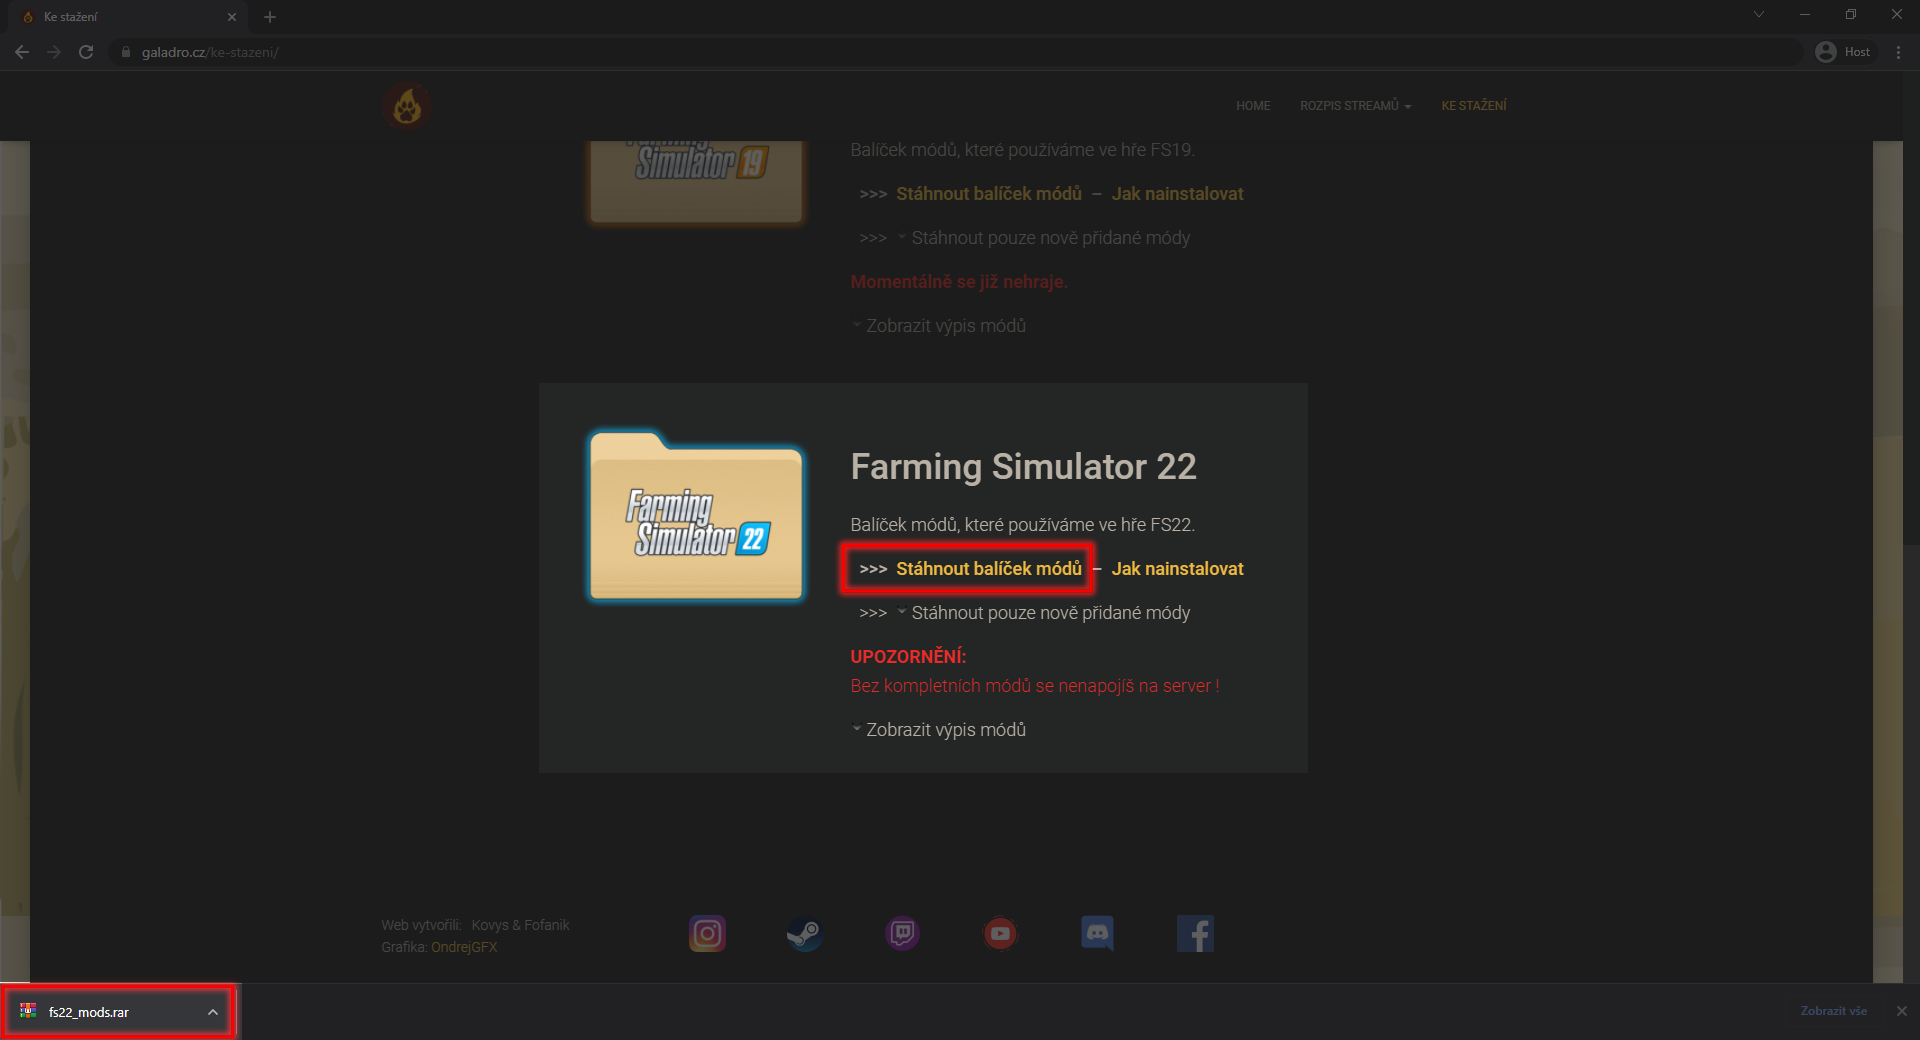Expand FS19 Zobrazit výpis módů

point(939,326)
